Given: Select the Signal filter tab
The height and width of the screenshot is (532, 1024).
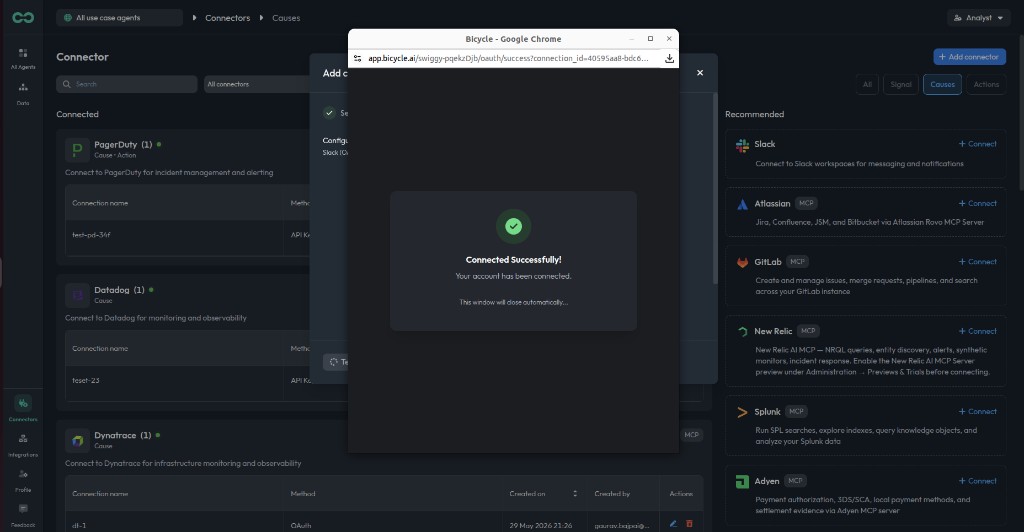Looking at the screenshot, I should 901,84.
